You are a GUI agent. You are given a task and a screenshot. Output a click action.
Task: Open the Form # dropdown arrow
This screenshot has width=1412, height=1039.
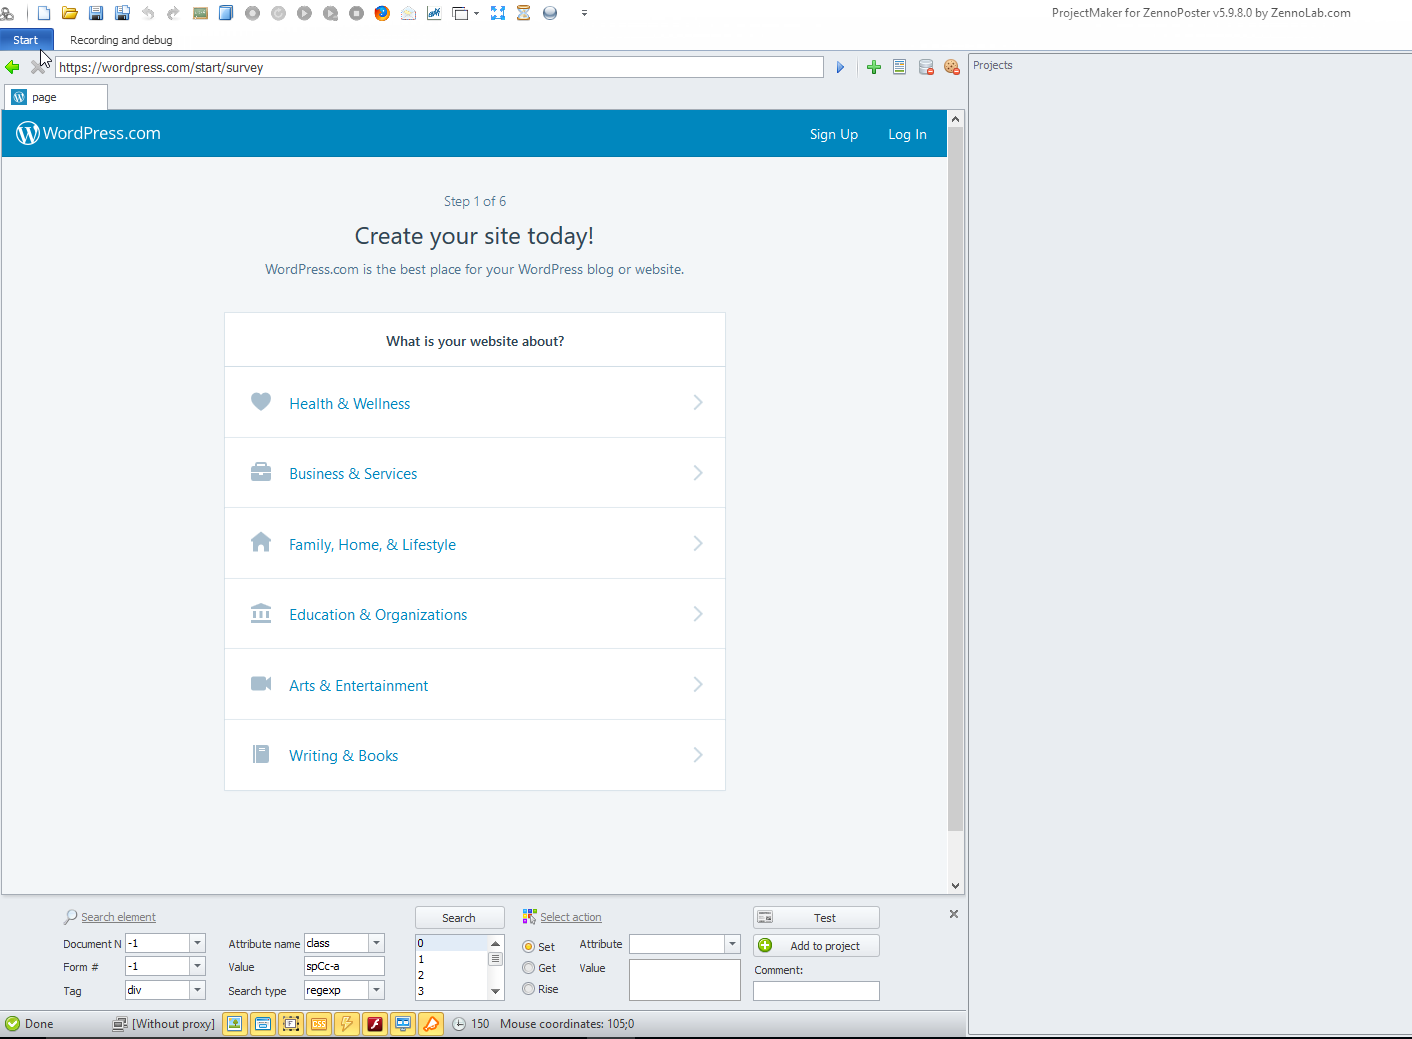click(x=198, y=966)
